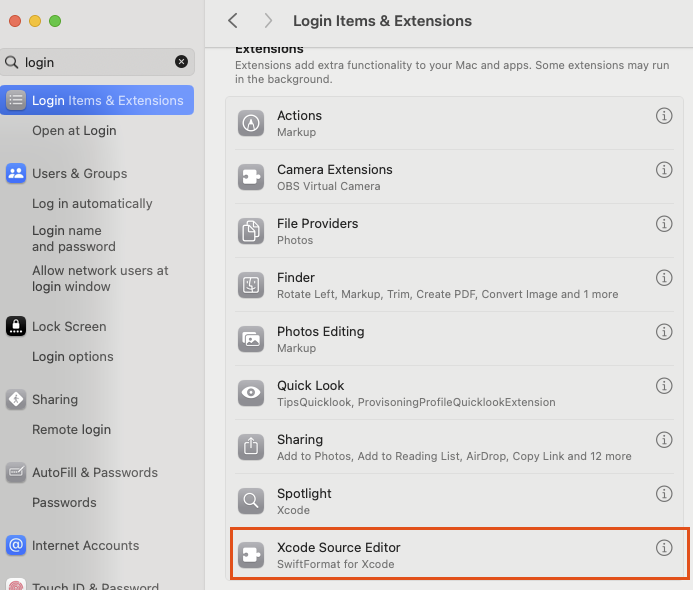Click the Sharing sidebar icon
This screenshot has height=590, width=693.
point(16,400)
